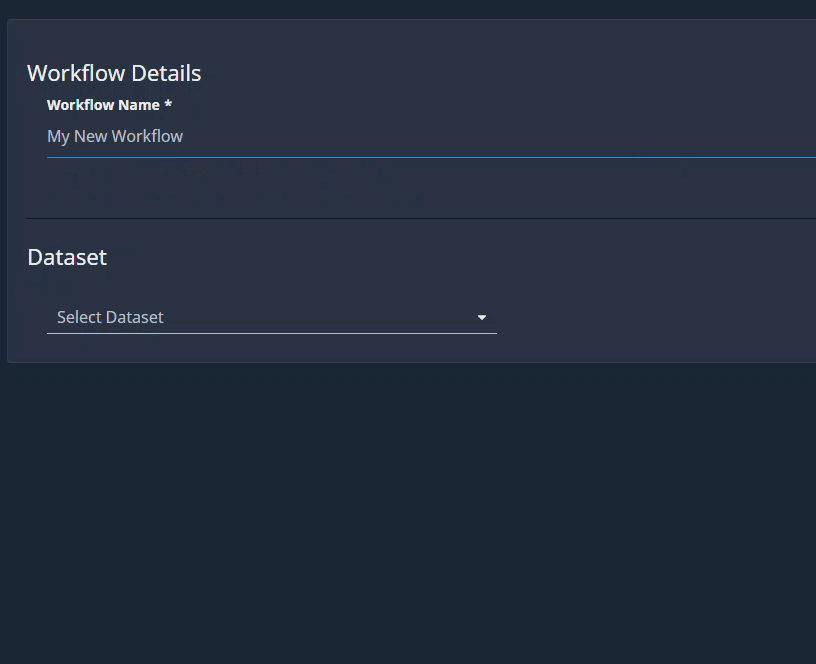Open the Select Dataset dropdown

click(x=271, y=317)
